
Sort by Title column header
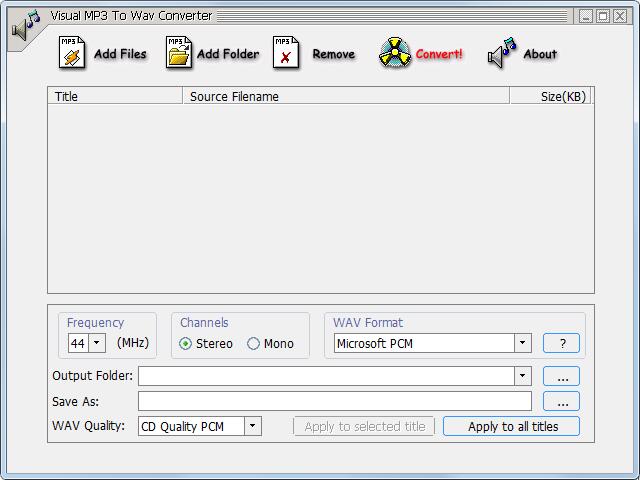(115, 96)
